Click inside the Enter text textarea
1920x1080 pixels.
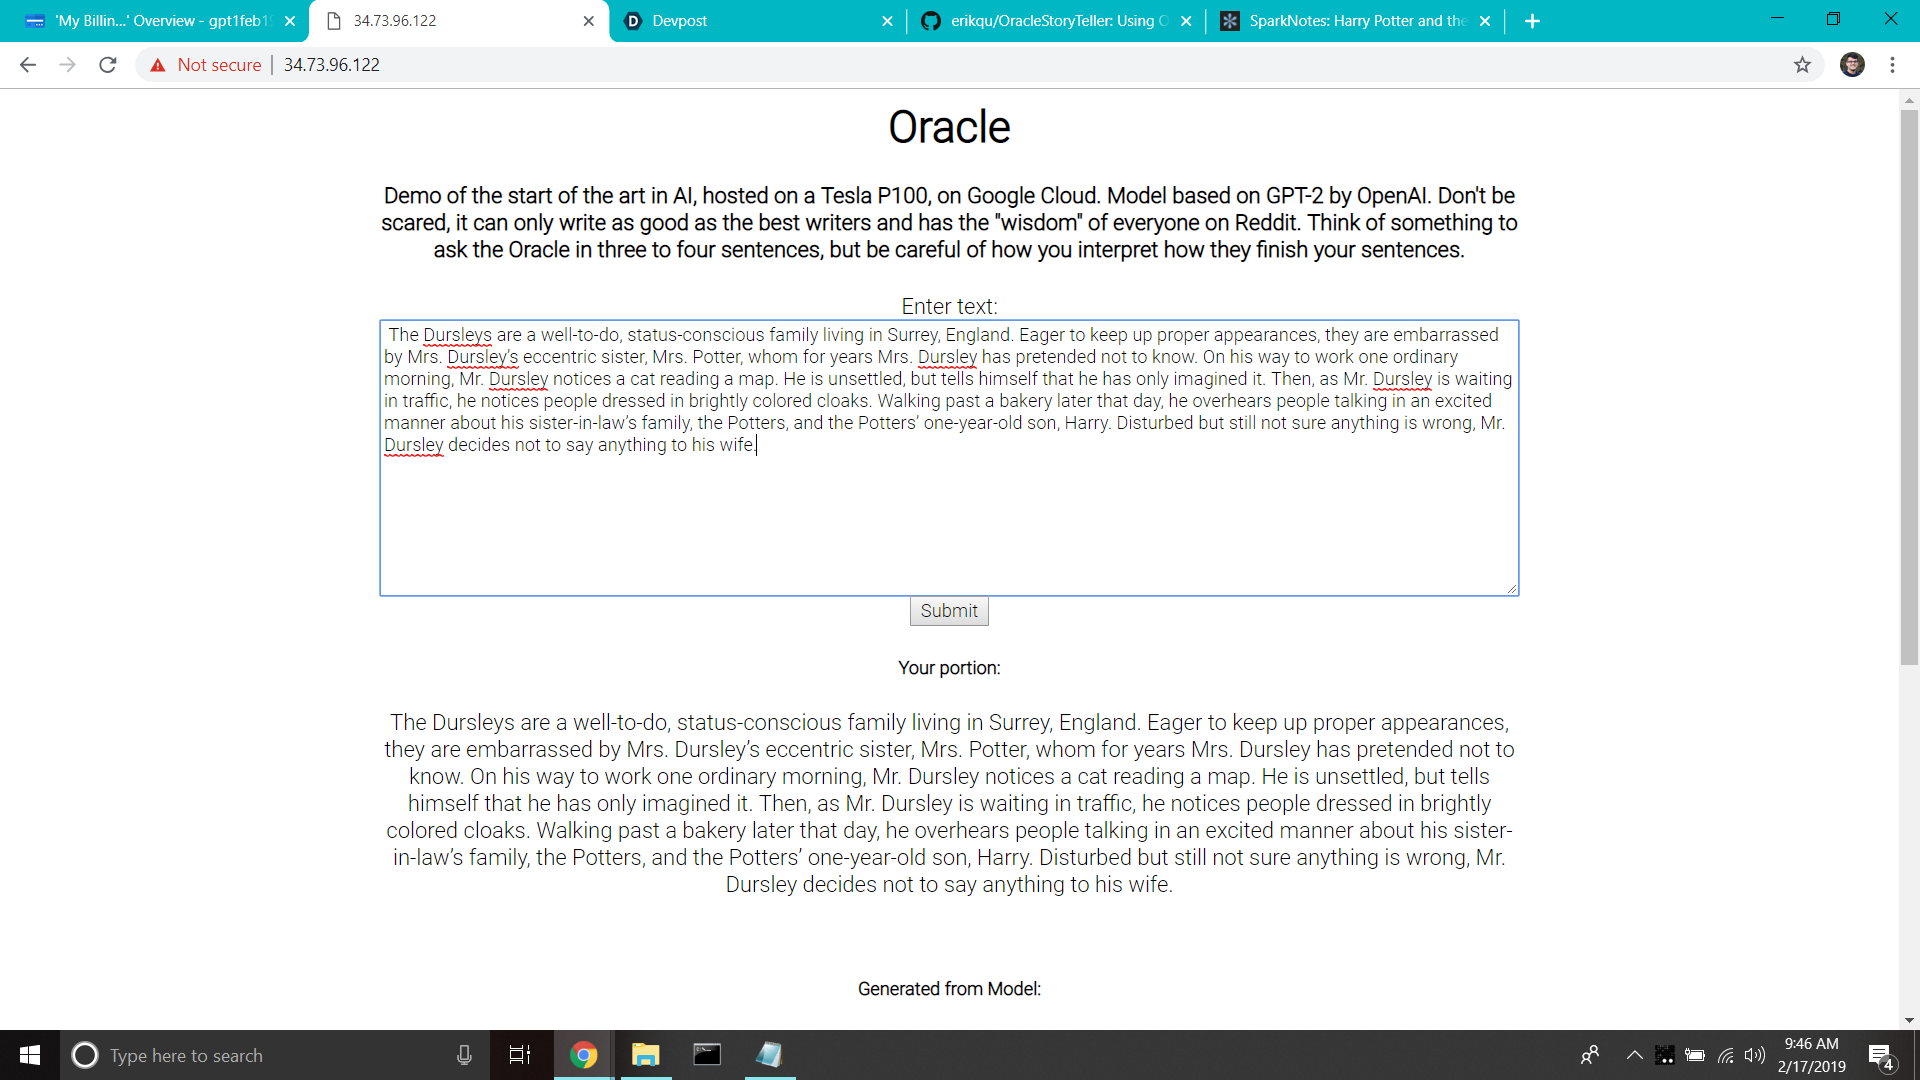pyautogui.click(x=948, y=520)
